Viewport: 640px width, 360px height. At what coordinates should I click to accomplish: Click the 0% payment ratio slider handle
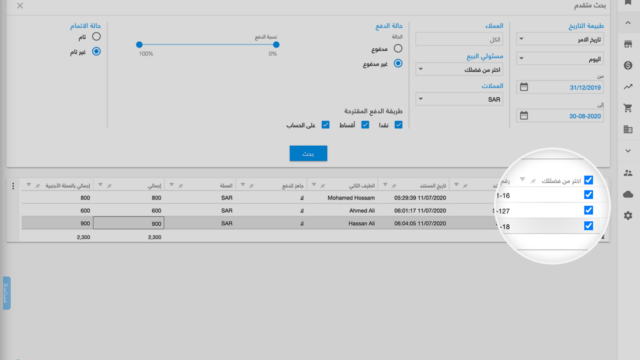[x=276, y=44]
